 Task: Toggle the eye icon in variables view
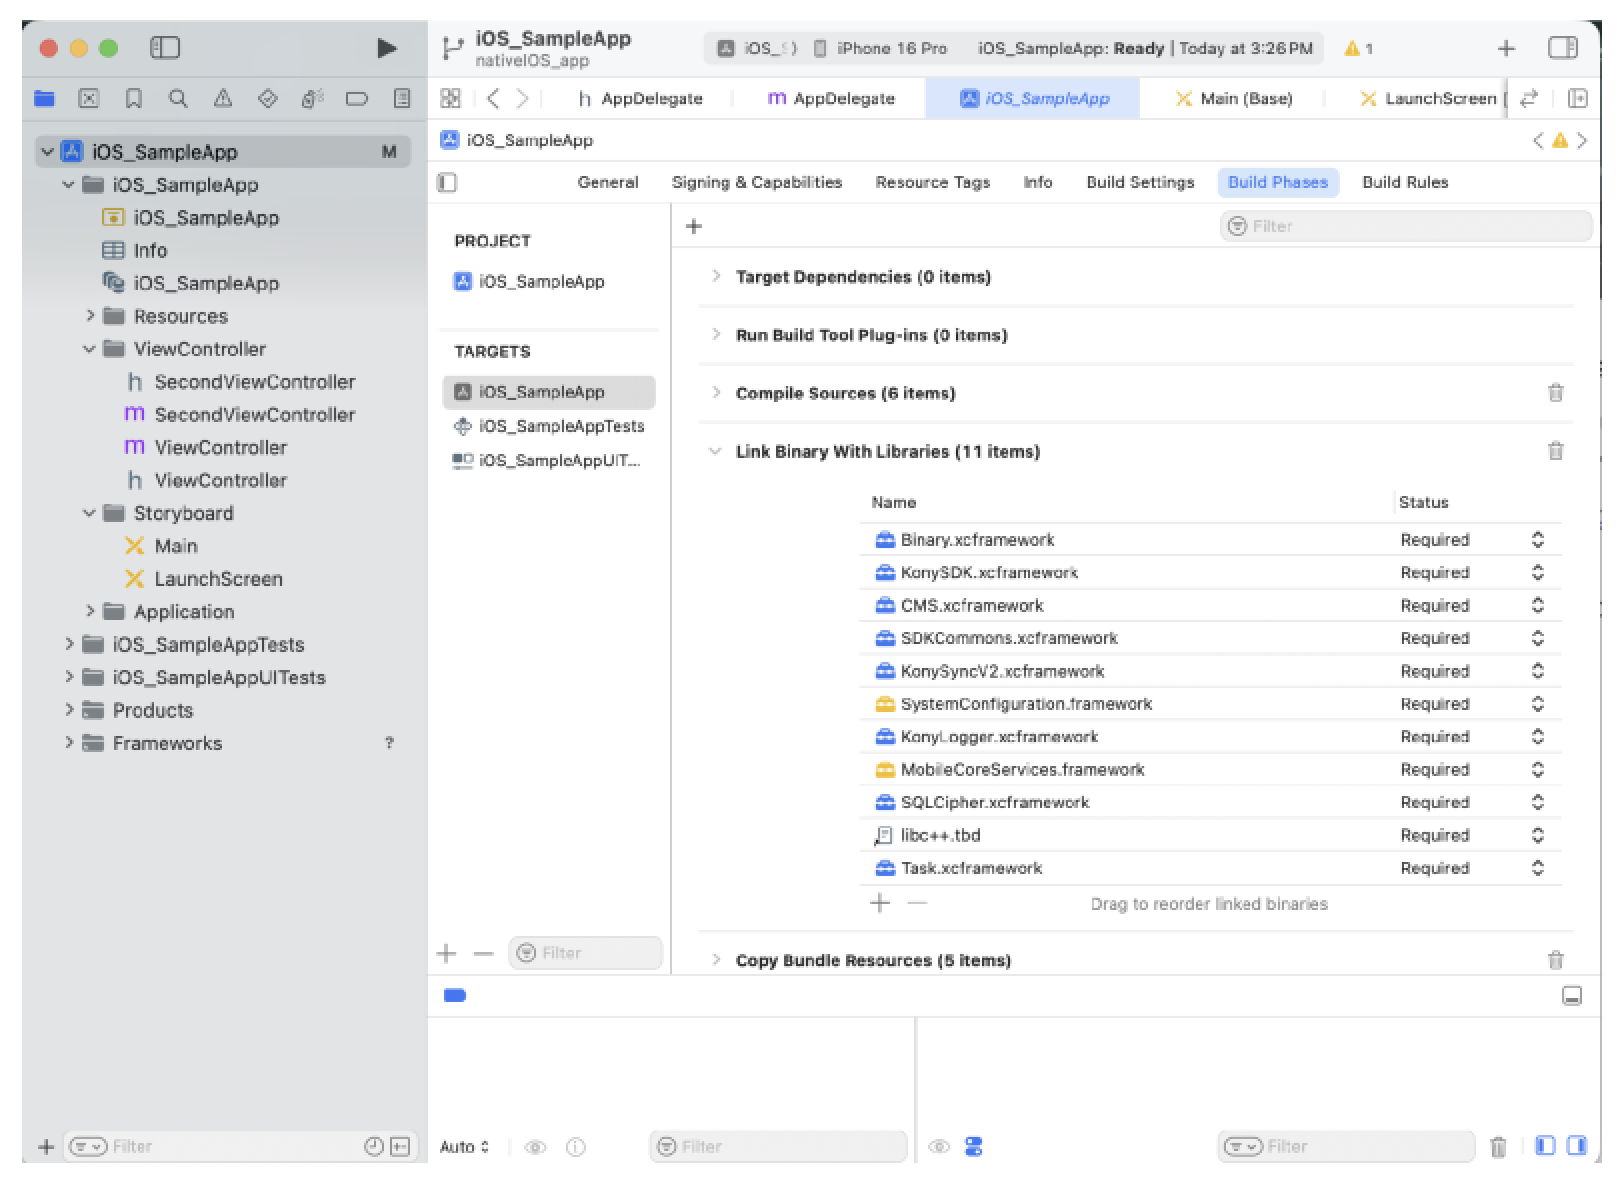point(536,1147)
